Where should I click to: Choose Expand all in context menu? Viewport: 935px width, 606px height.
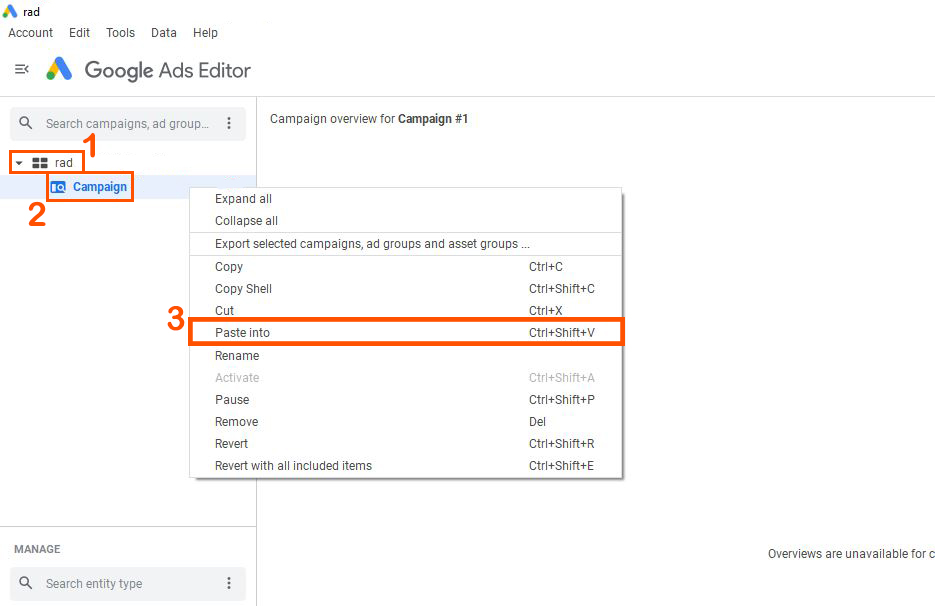tap(405, 199)
